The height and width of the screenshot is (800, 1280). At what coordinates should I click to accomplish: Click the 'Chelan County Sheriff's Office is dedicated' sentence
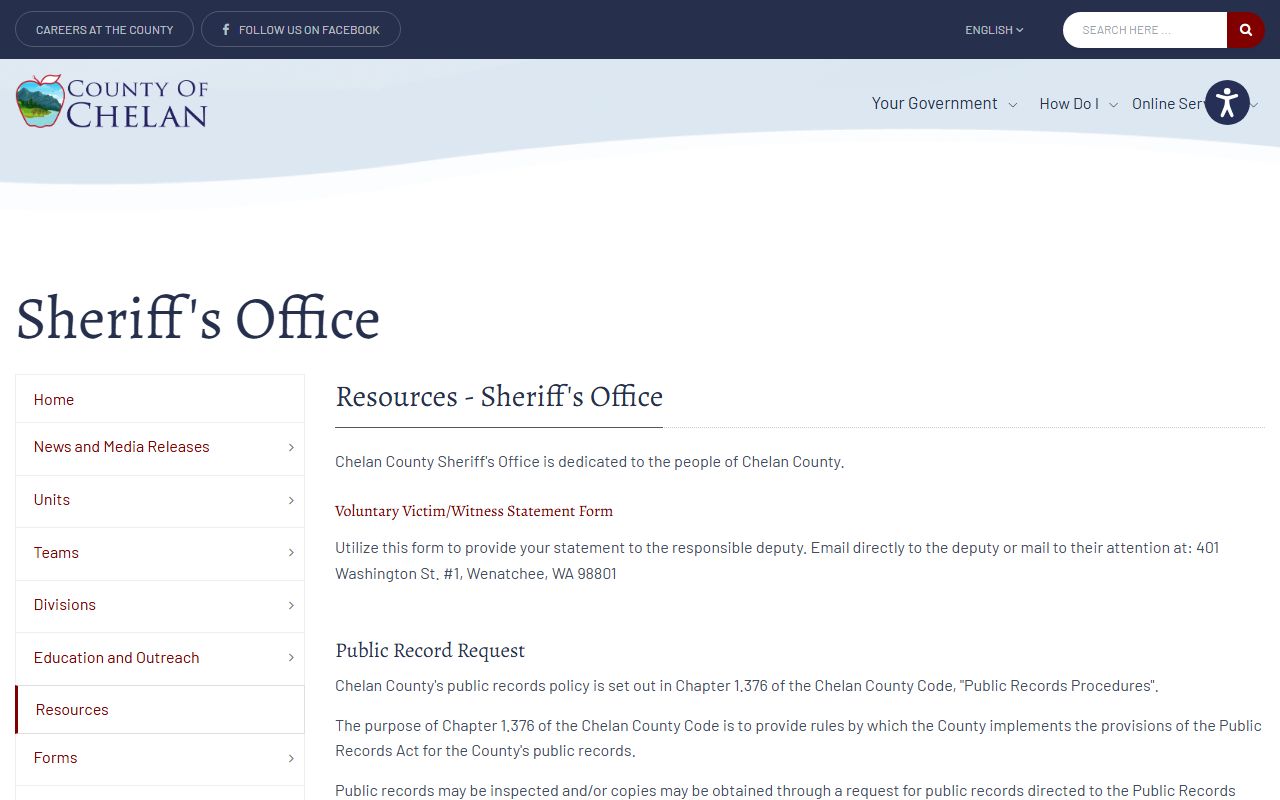point(590,462)
